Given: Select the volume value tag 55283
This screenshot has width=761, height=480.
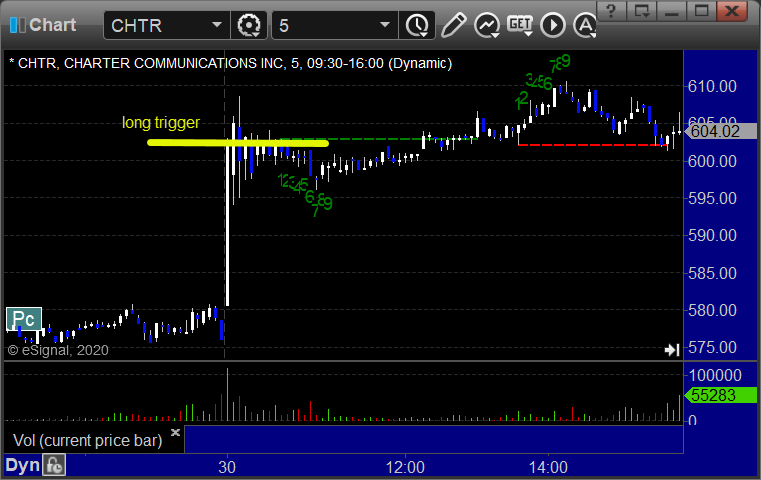Looking at the screenshot, I should [720, 395].
